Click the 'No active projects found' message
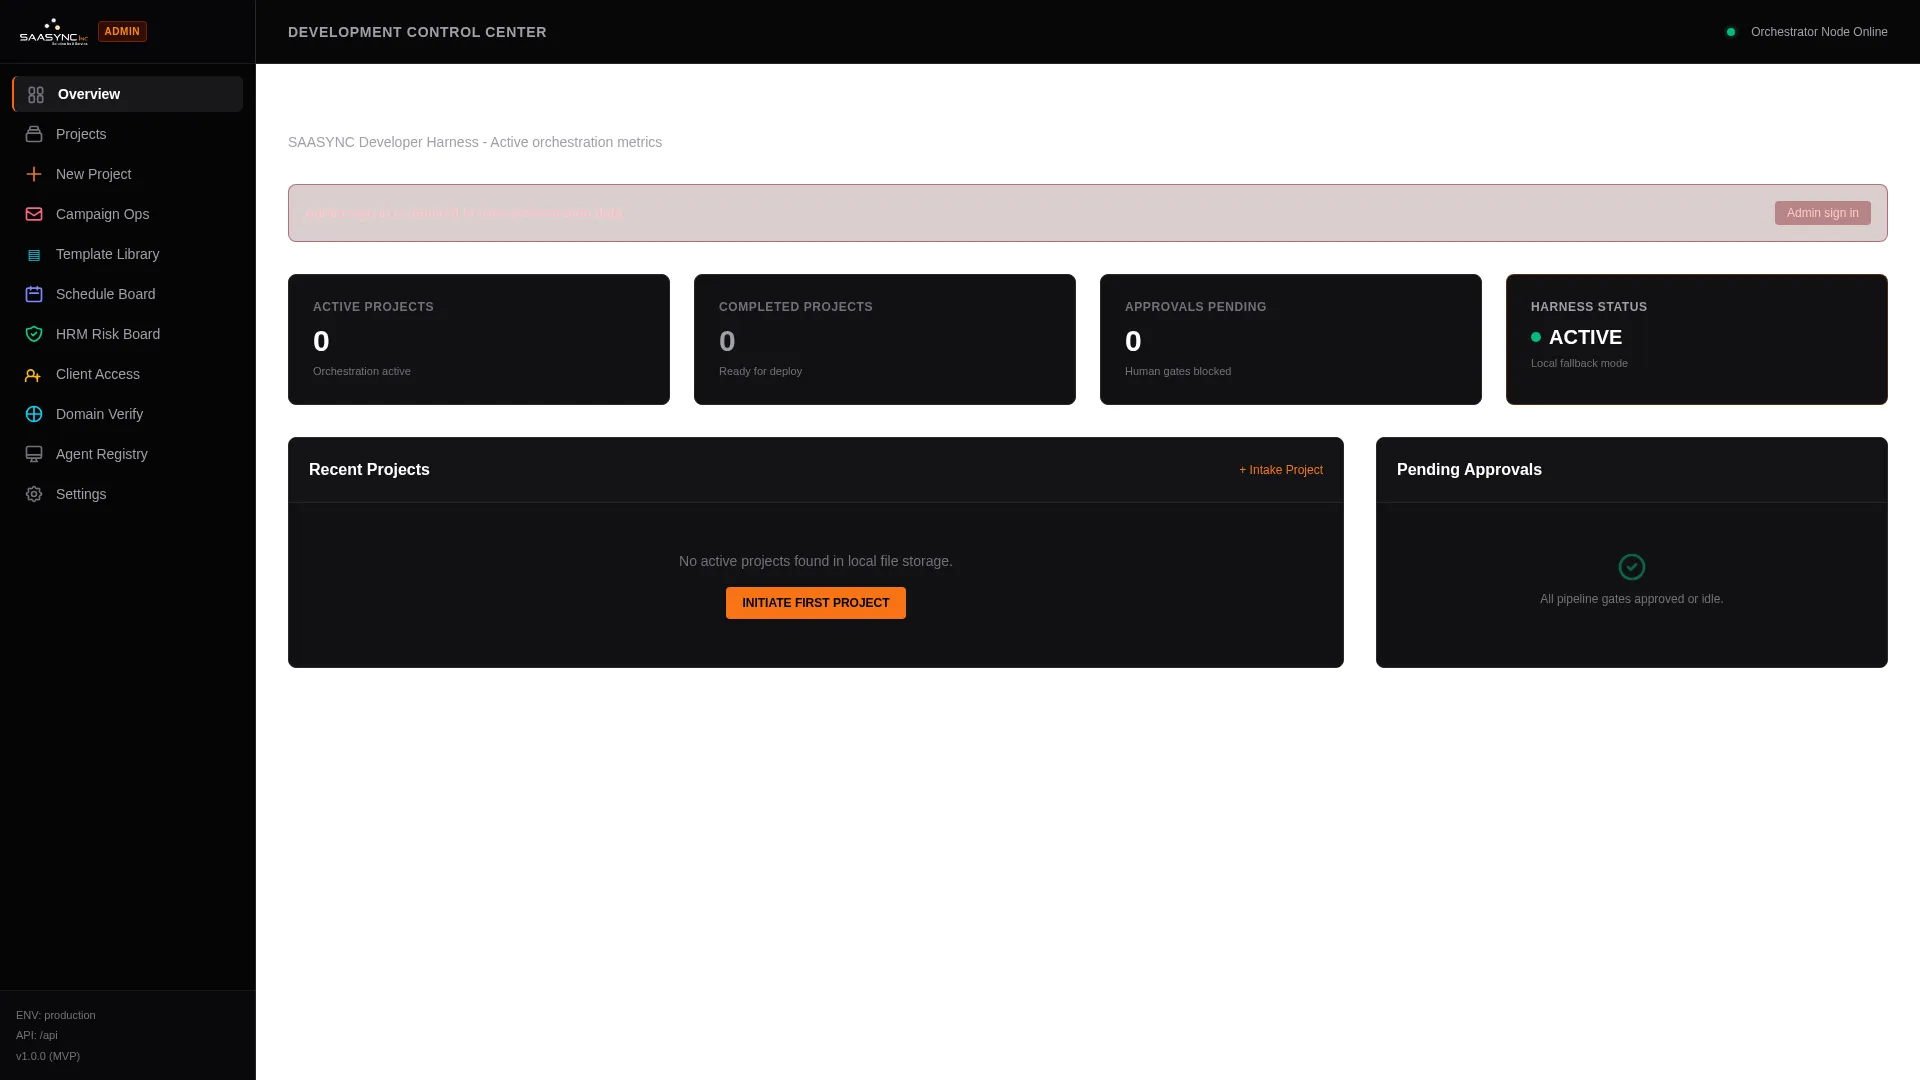This screenshot has height=1080, width=1920. click(816, 561)
